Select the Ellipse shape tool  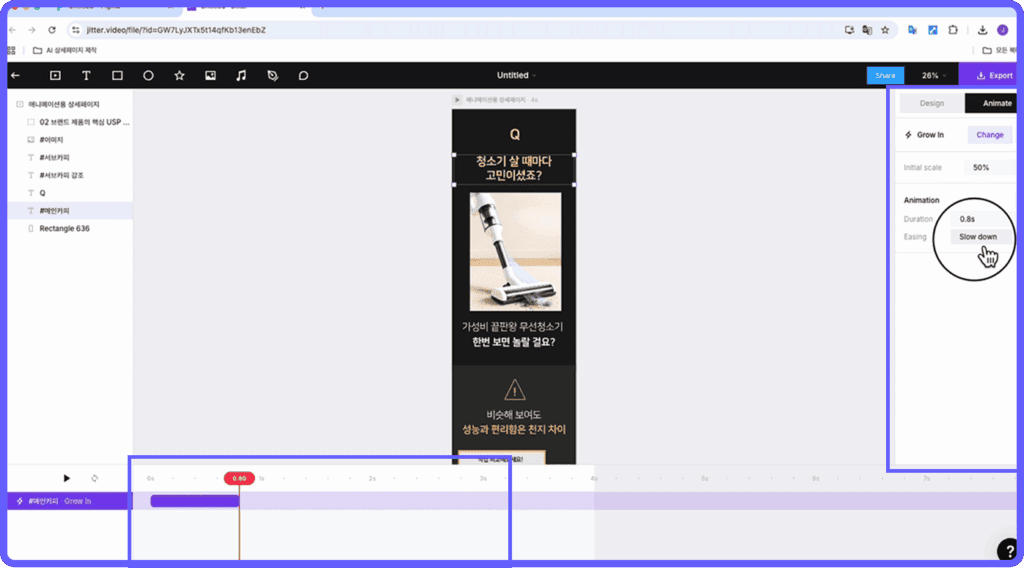click(148, 75)
